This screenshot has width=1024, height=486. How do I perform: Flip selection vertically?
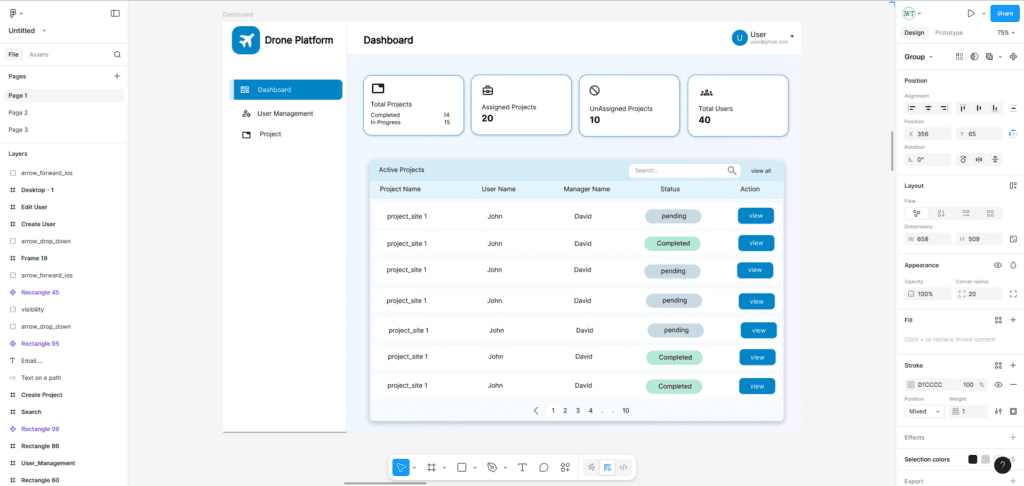tap(995, 159)
